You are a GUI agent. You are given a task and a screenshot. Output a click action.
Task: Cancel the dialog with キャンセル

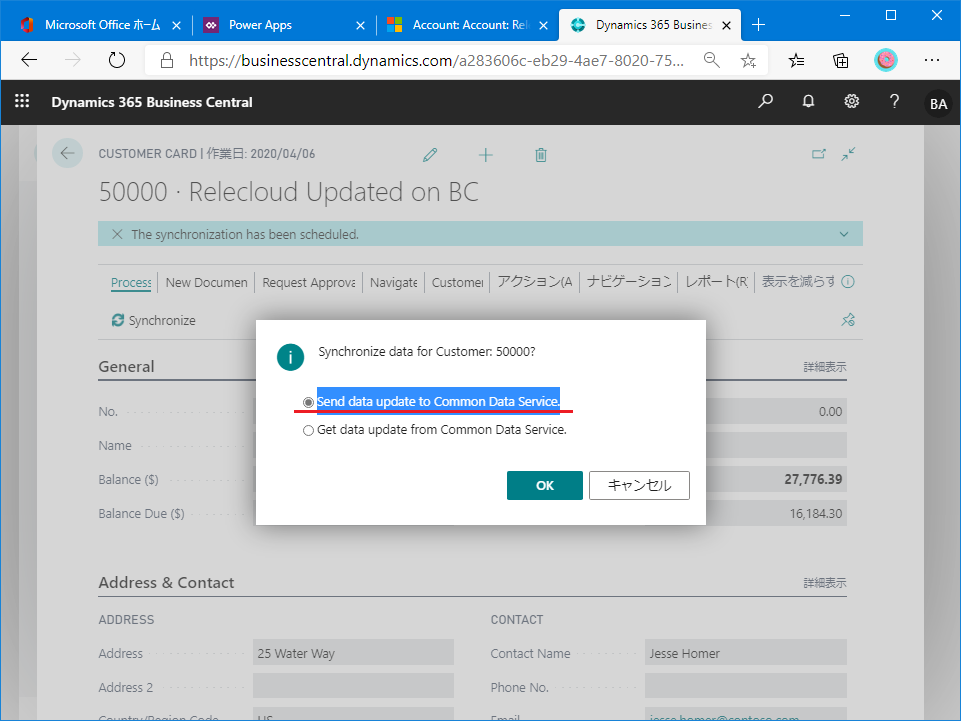[x=639, y=486]
